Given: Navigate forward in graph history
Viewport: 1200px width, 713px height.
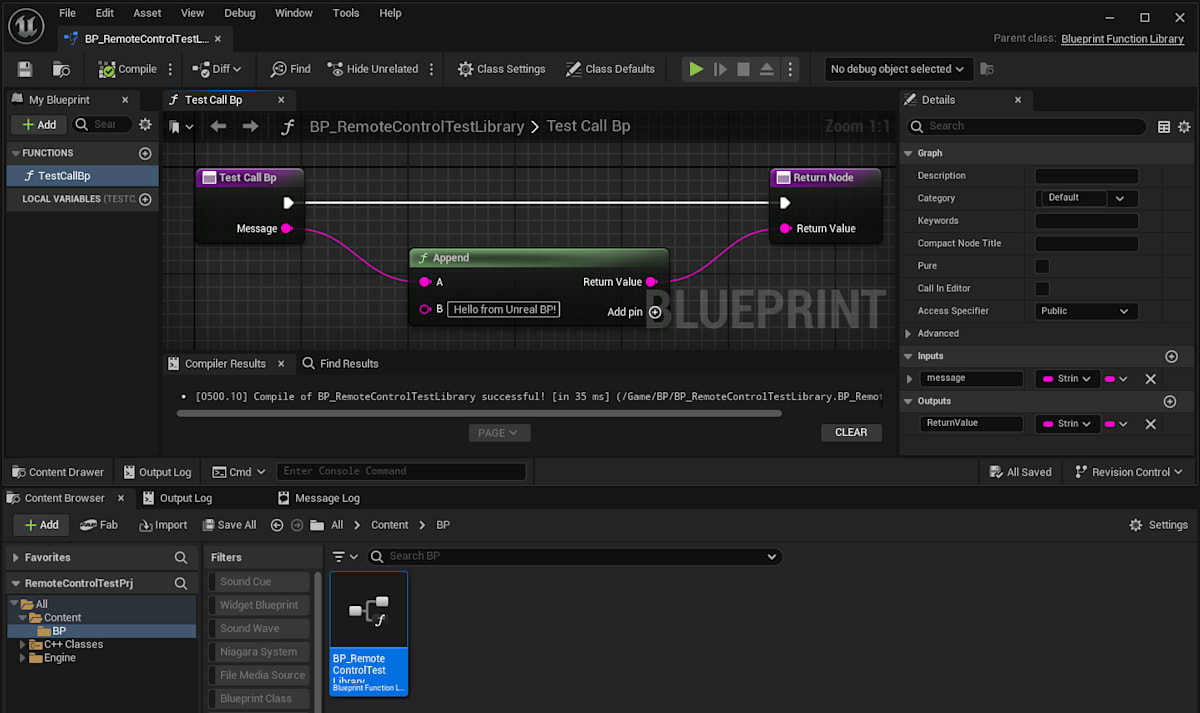Looking at the screenshot, I should [x=250, y=127].
